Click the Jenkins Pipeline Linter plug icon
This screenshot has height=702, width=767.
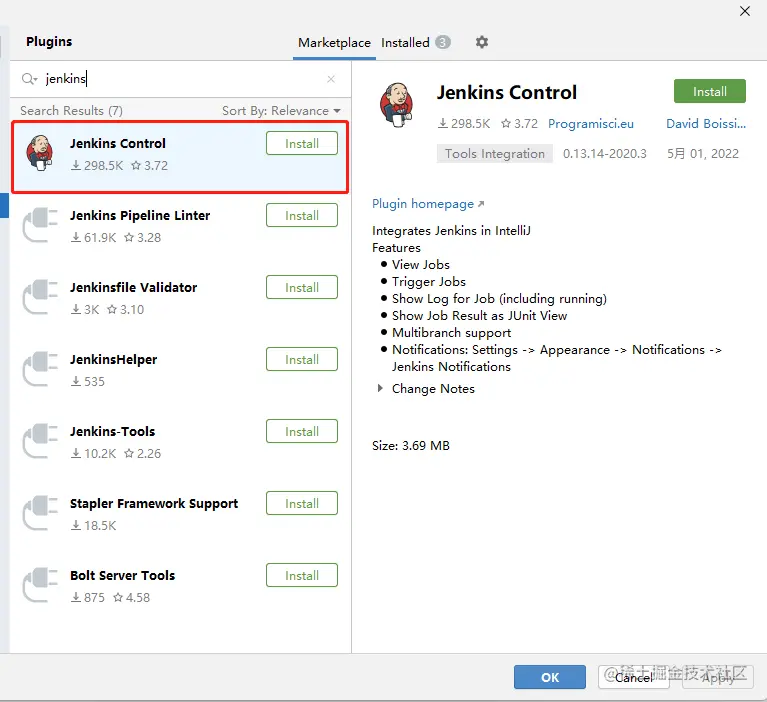[x=40, y=225]
